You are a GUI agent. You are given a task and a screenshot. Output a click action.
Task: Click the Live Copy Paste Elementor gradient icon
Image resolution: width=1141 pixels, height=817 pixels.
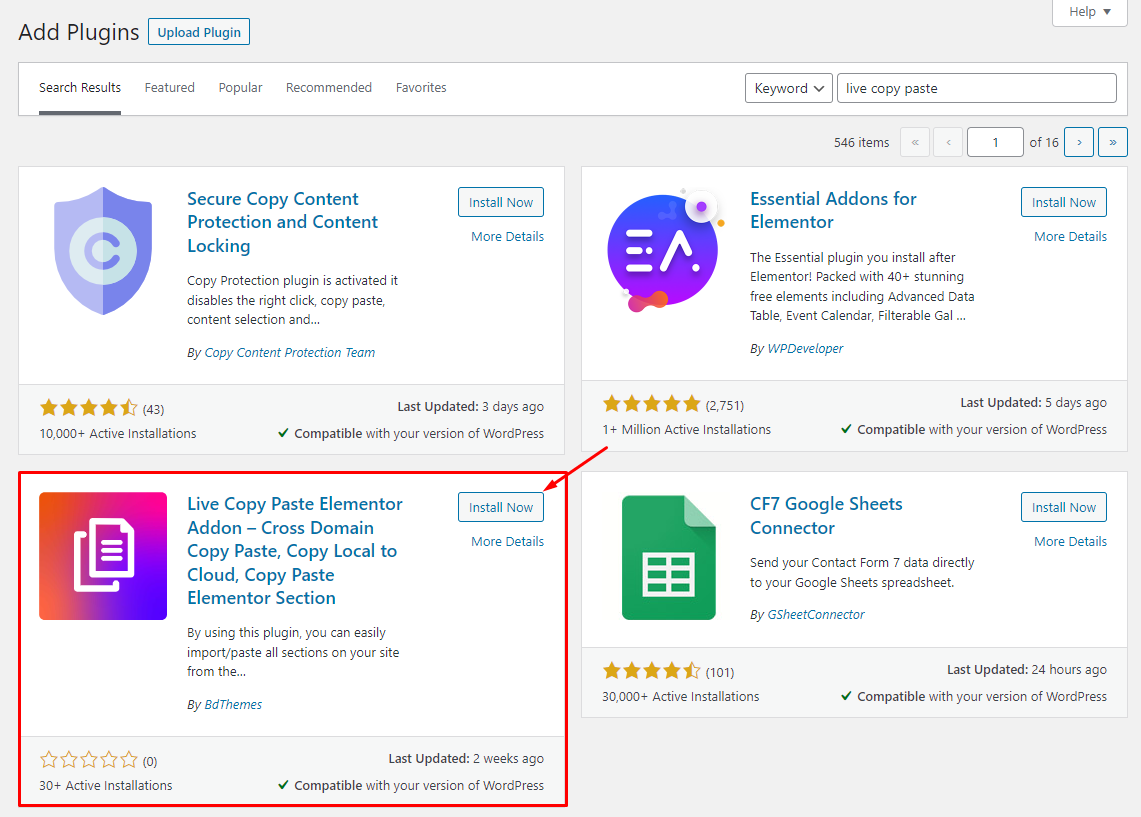pyautogui.click(x=103, y=555)
